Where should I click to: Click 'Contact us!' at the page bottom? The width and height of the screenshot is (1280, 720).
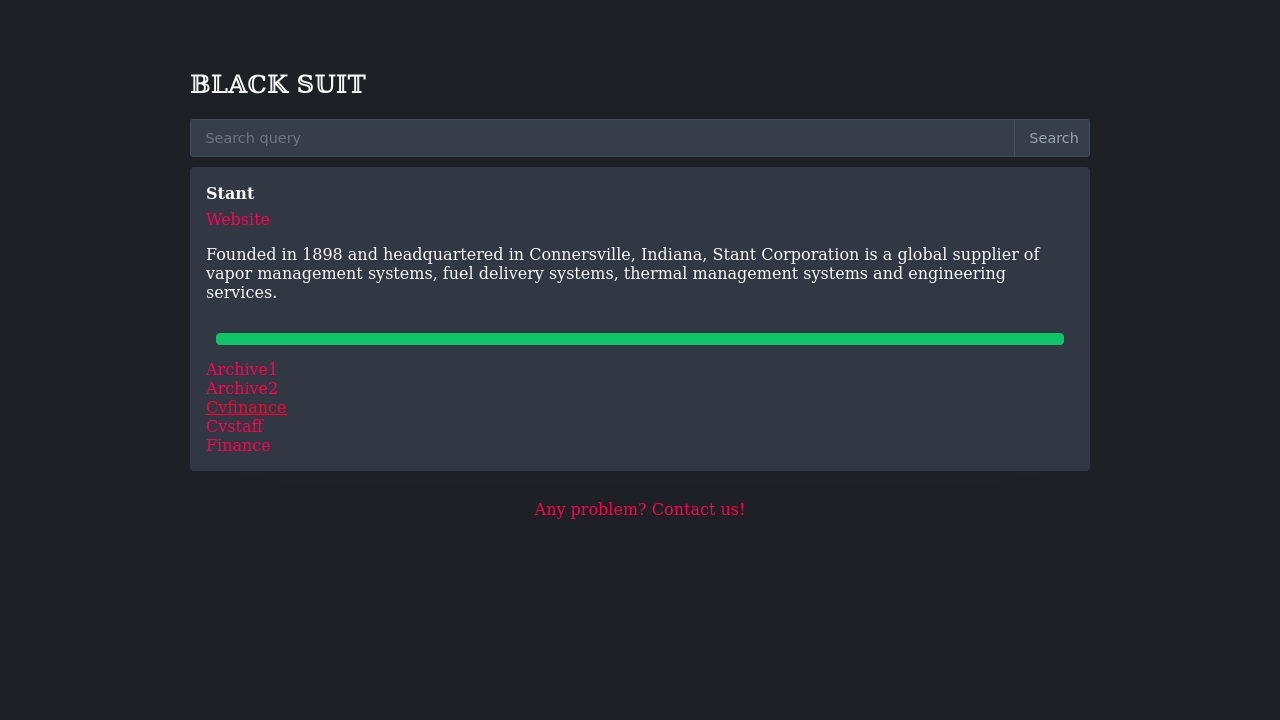[699, 509]
